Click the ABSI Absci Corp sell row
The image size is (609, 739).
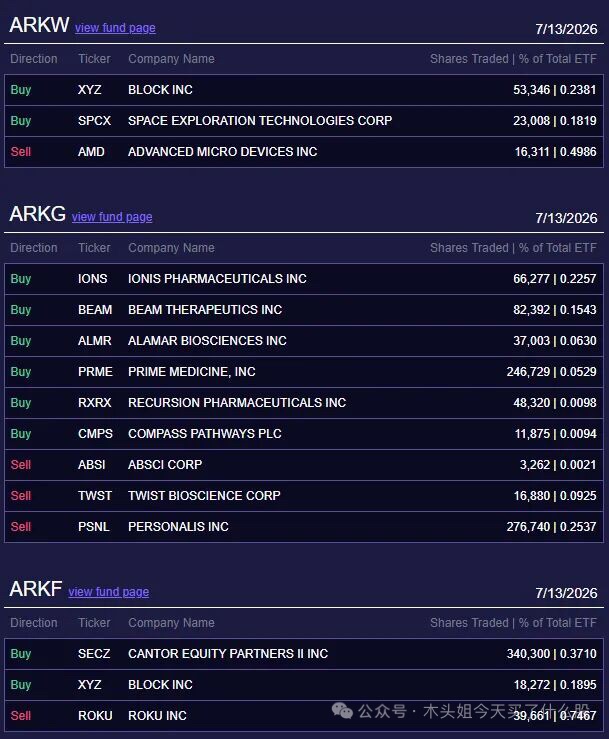[304, 465]
